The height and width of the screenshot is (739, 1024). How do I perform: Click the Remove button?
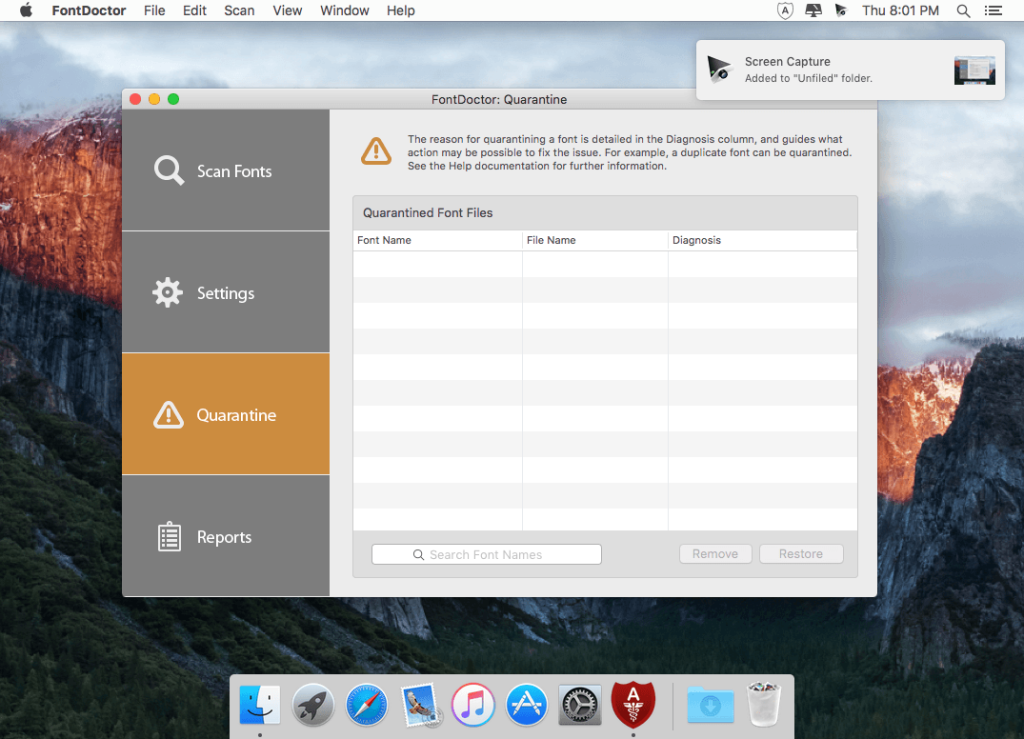[x=715, y=553]
